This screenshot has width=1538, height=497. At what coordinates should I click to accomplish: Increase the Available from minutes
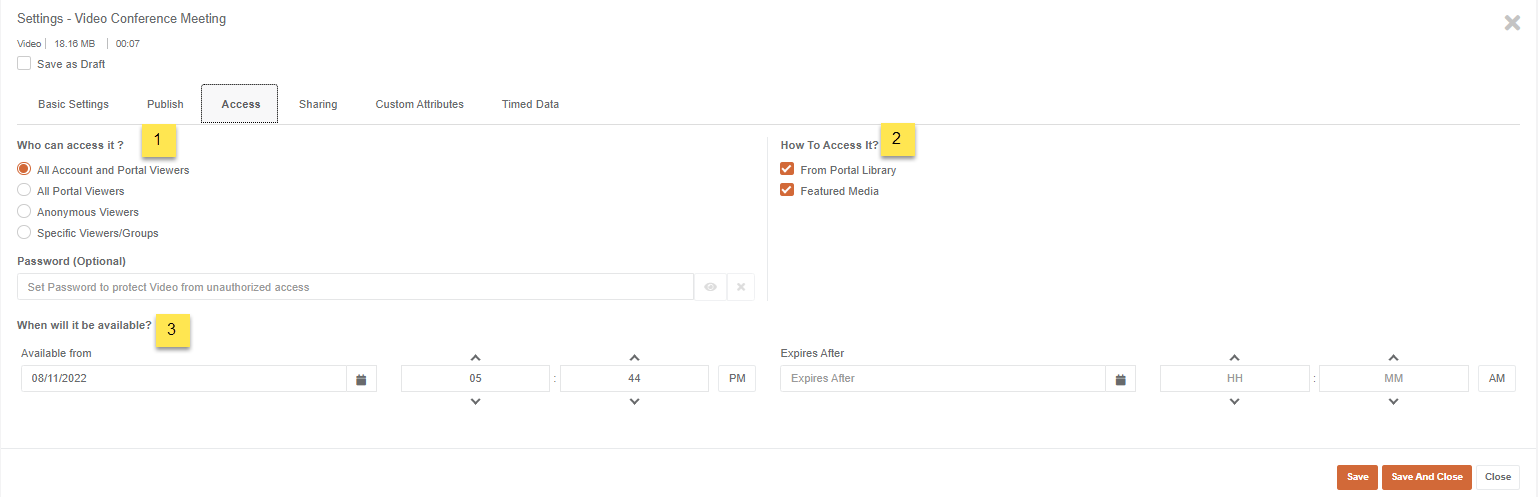tap(634, 357)
